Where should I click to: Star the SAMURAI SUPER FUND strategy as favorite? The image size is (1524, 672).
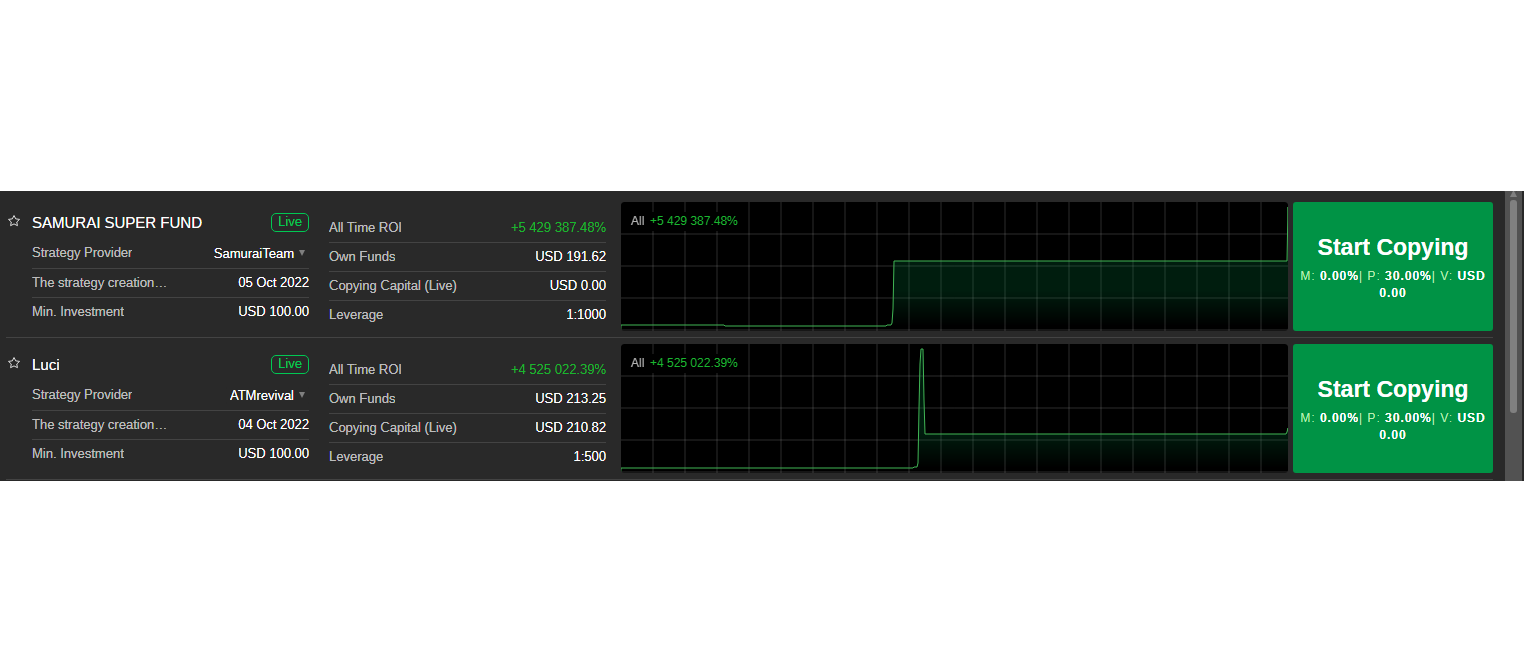(14, 222)
